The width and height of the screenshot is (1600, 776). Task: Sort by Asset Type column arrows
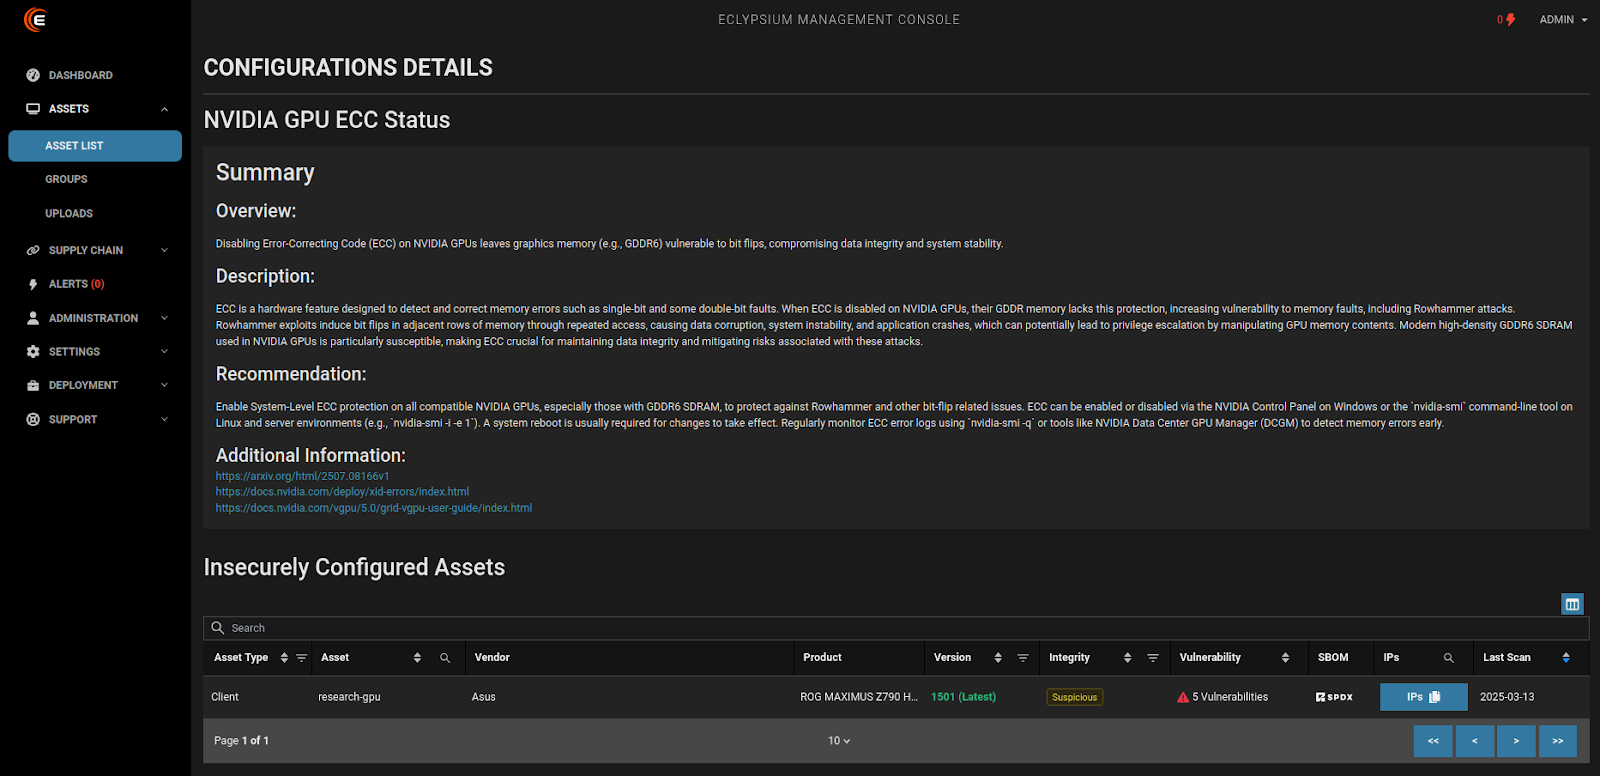(284, 658)
